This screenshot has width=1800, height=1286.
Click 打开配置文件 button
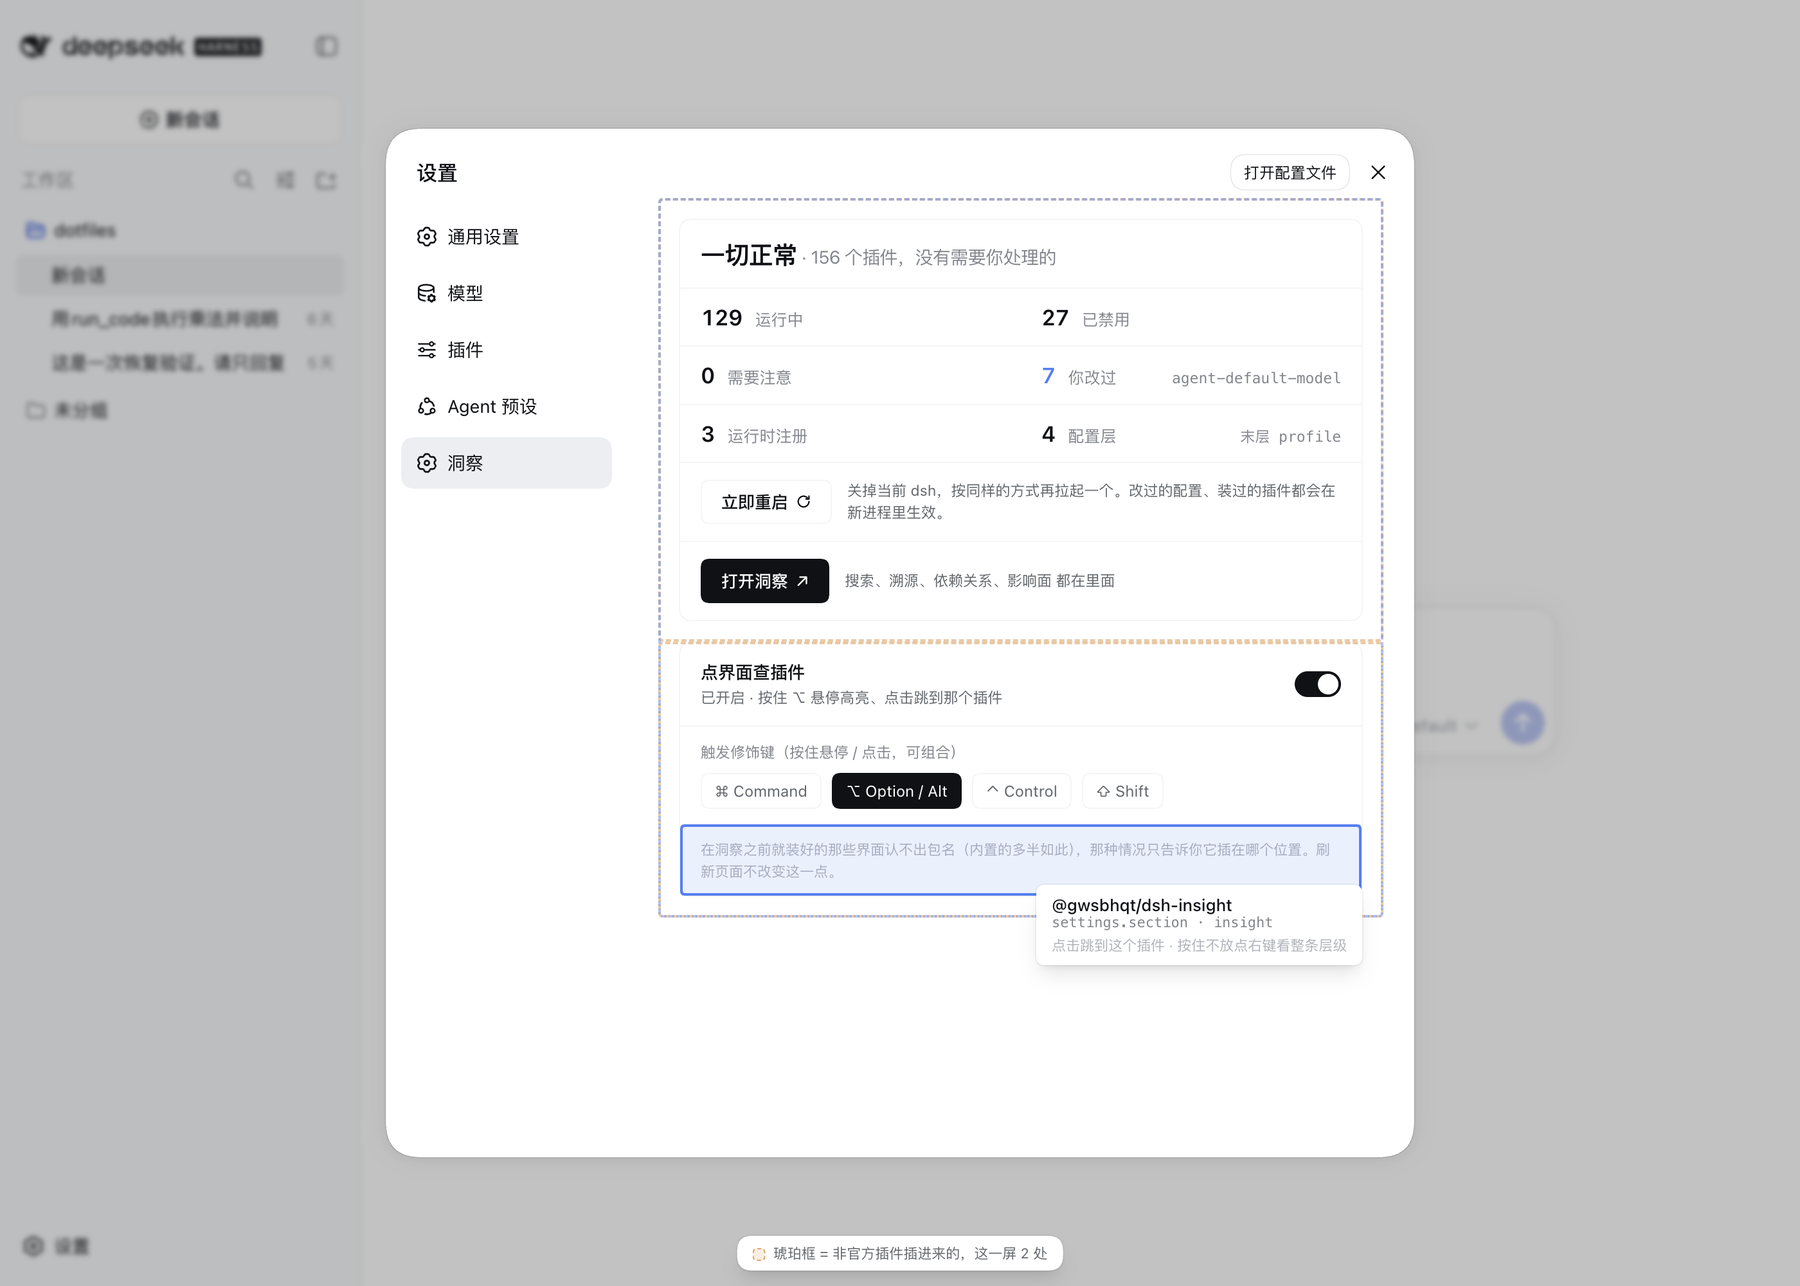(x=1289, y=173)
